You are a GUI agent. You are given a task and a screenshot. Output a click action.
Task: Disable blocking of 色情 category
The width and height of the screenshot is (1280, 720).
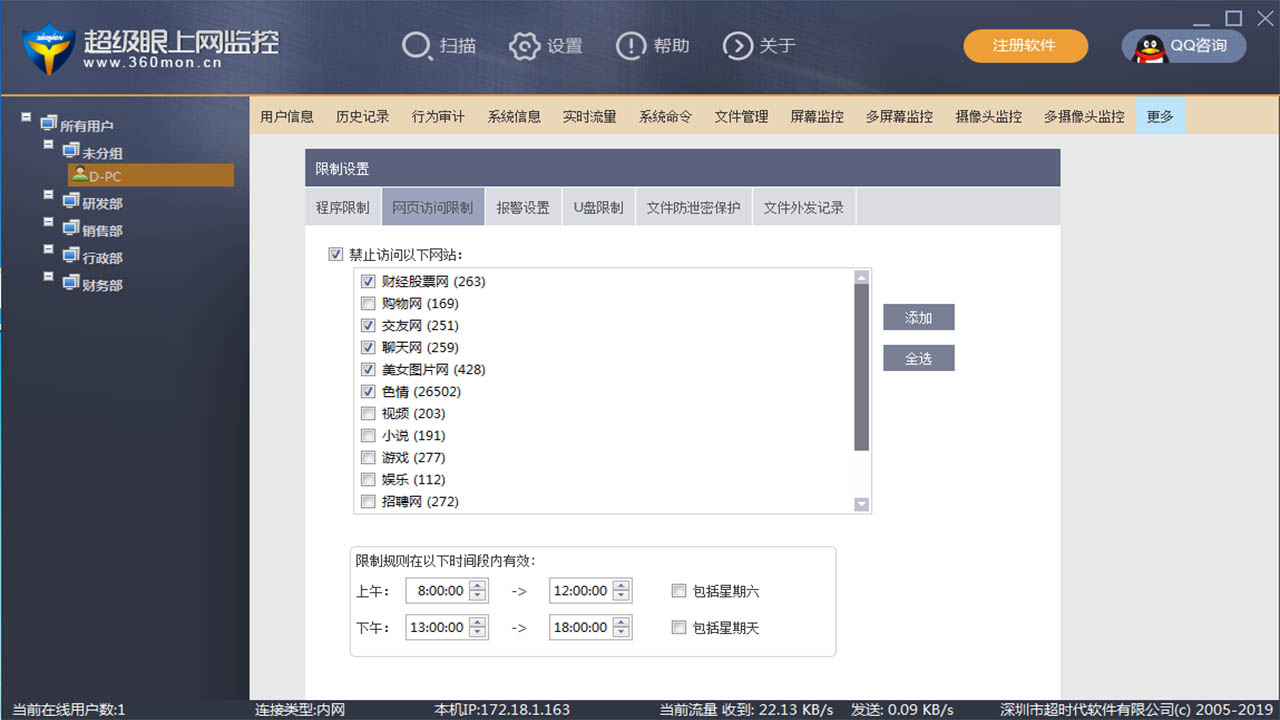pos(368,391)
